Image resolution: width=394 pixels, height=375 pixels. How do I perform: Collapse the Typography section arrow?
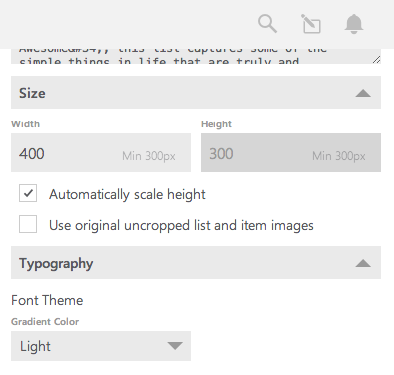363,263
